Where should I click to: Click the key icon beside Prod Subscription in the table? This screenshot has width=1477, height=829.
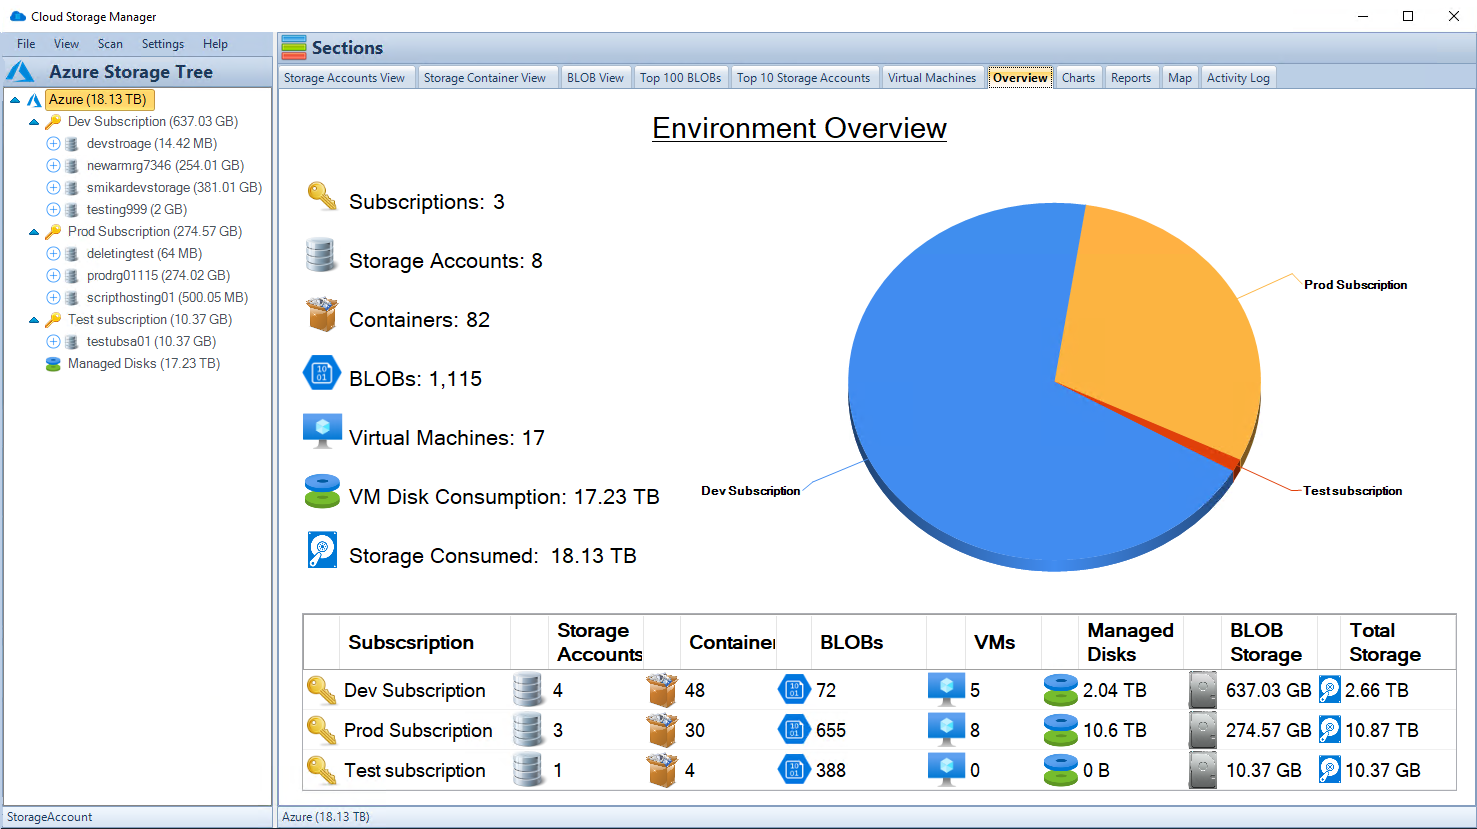click(321, 730)
